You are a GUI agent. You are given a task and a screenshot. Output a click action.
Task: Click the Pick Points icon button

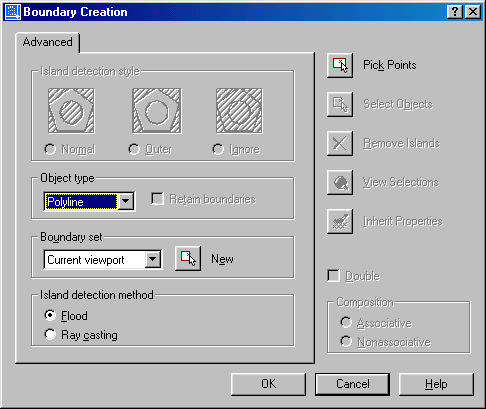[340, 65]
